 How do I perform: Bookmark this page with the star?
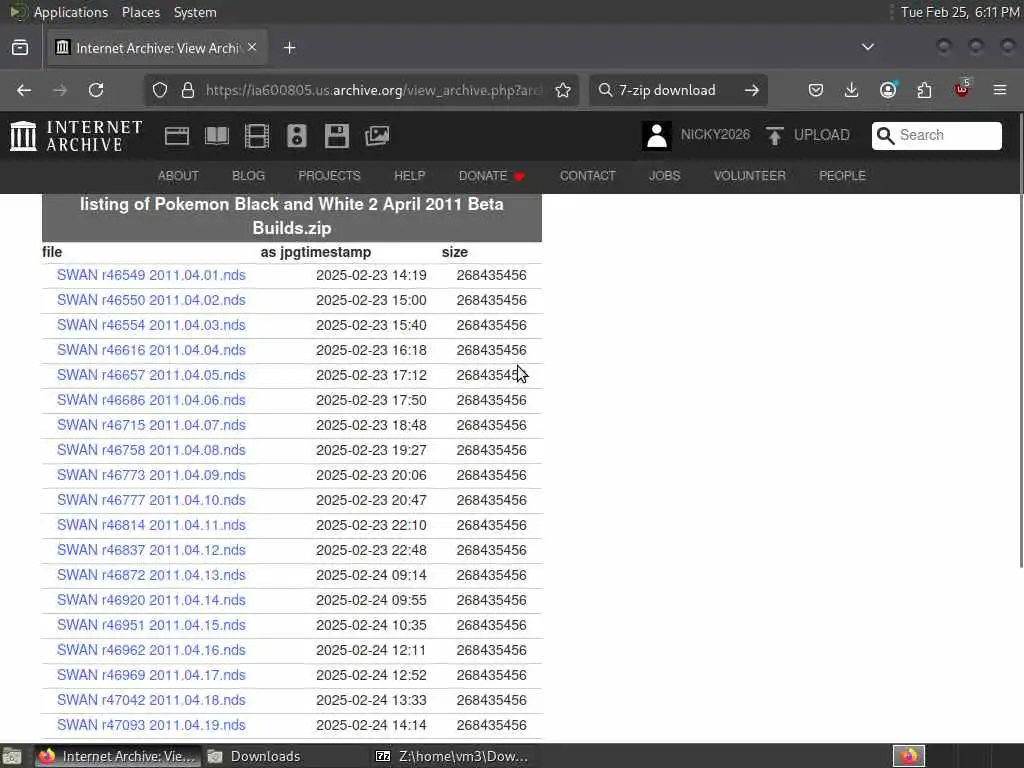[563, 90]
